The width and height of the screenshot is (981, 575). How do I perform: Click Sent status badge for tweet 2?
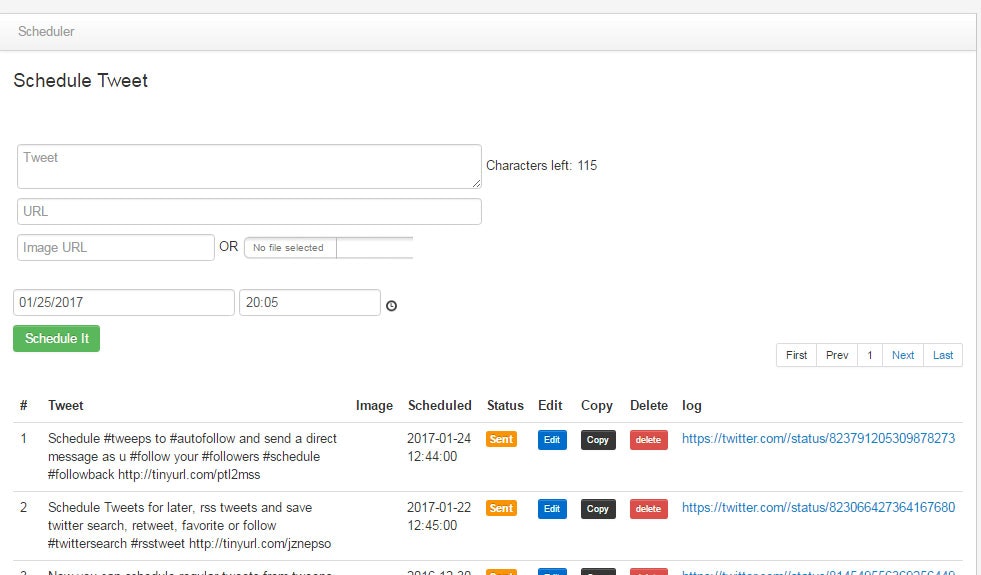[x=501, y=508]
